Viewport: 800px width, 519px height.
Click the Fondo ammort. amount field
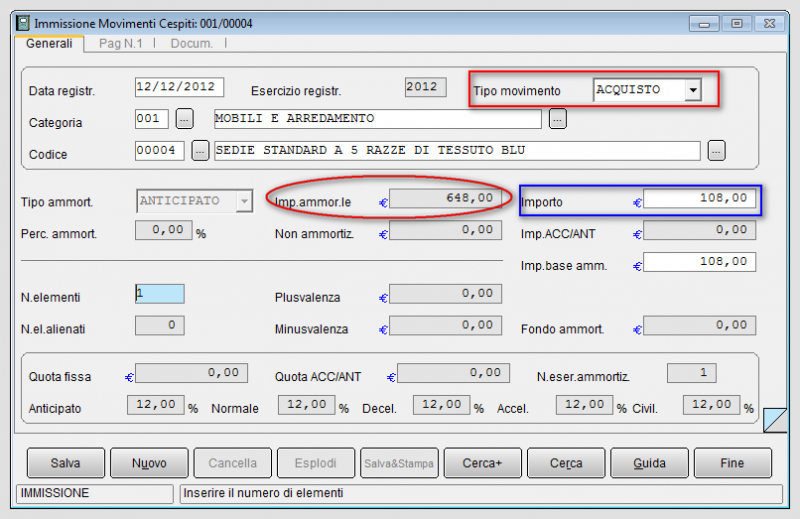699,326
